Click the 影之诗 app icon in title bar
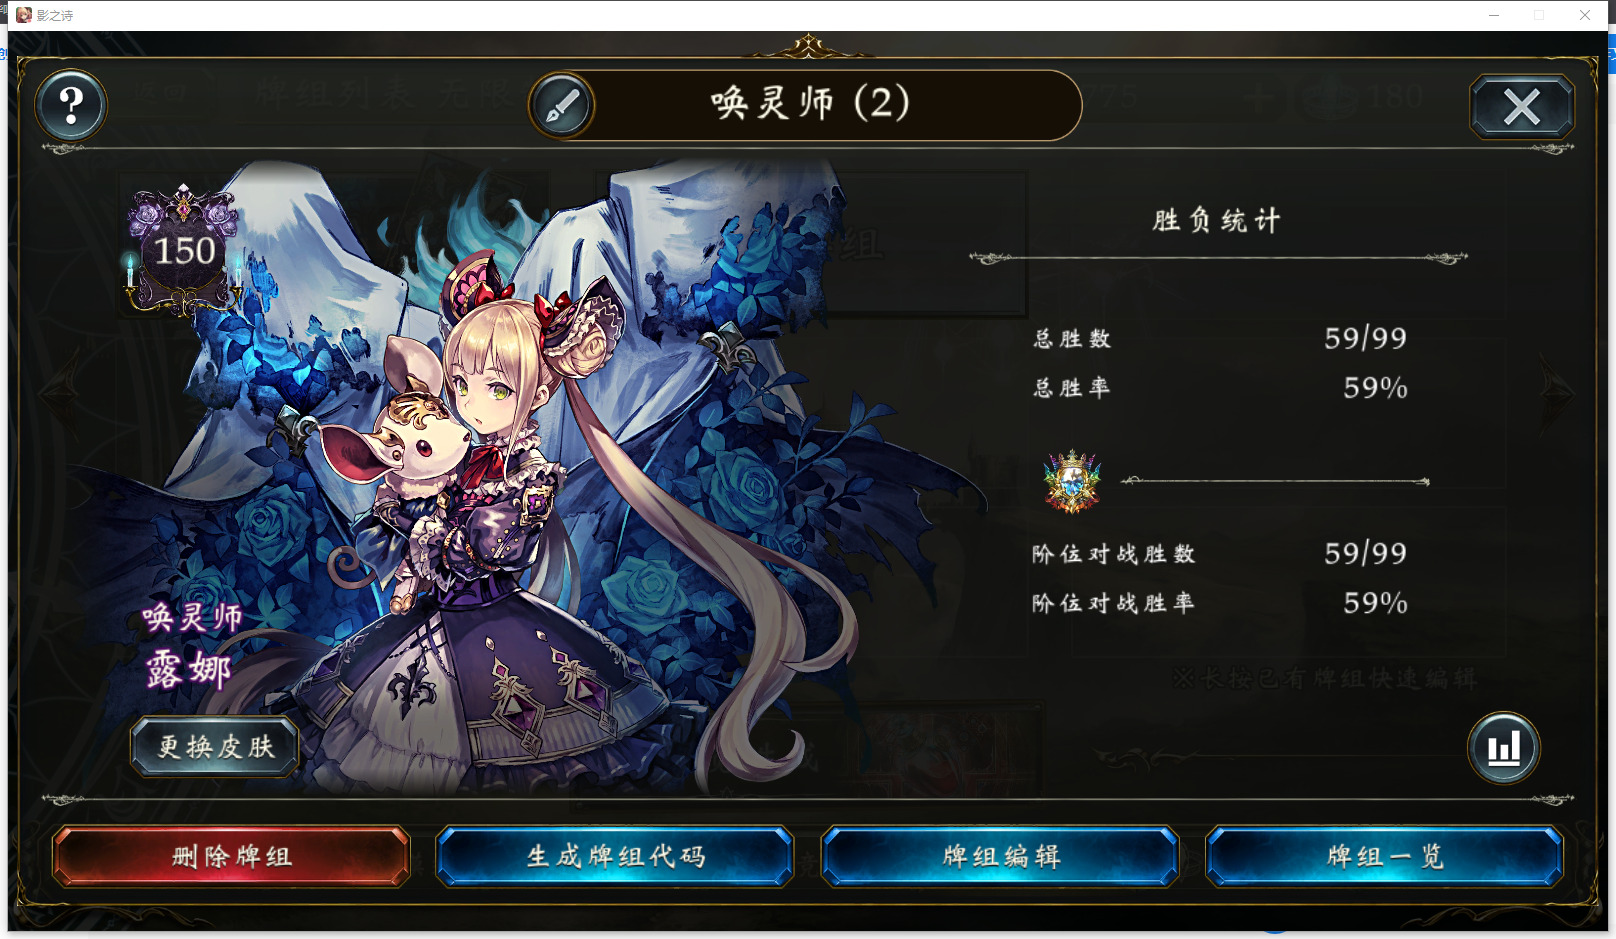The height and width of the screenshot is (939, 1616). click(x=24, y=15)
